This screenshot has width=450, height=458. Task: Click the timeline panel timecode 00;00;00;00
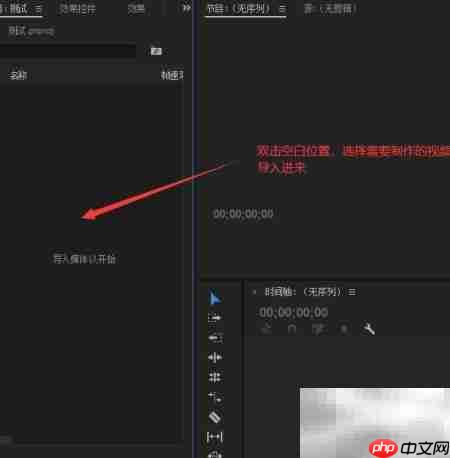pyautogui.click(x=294, y=312)
